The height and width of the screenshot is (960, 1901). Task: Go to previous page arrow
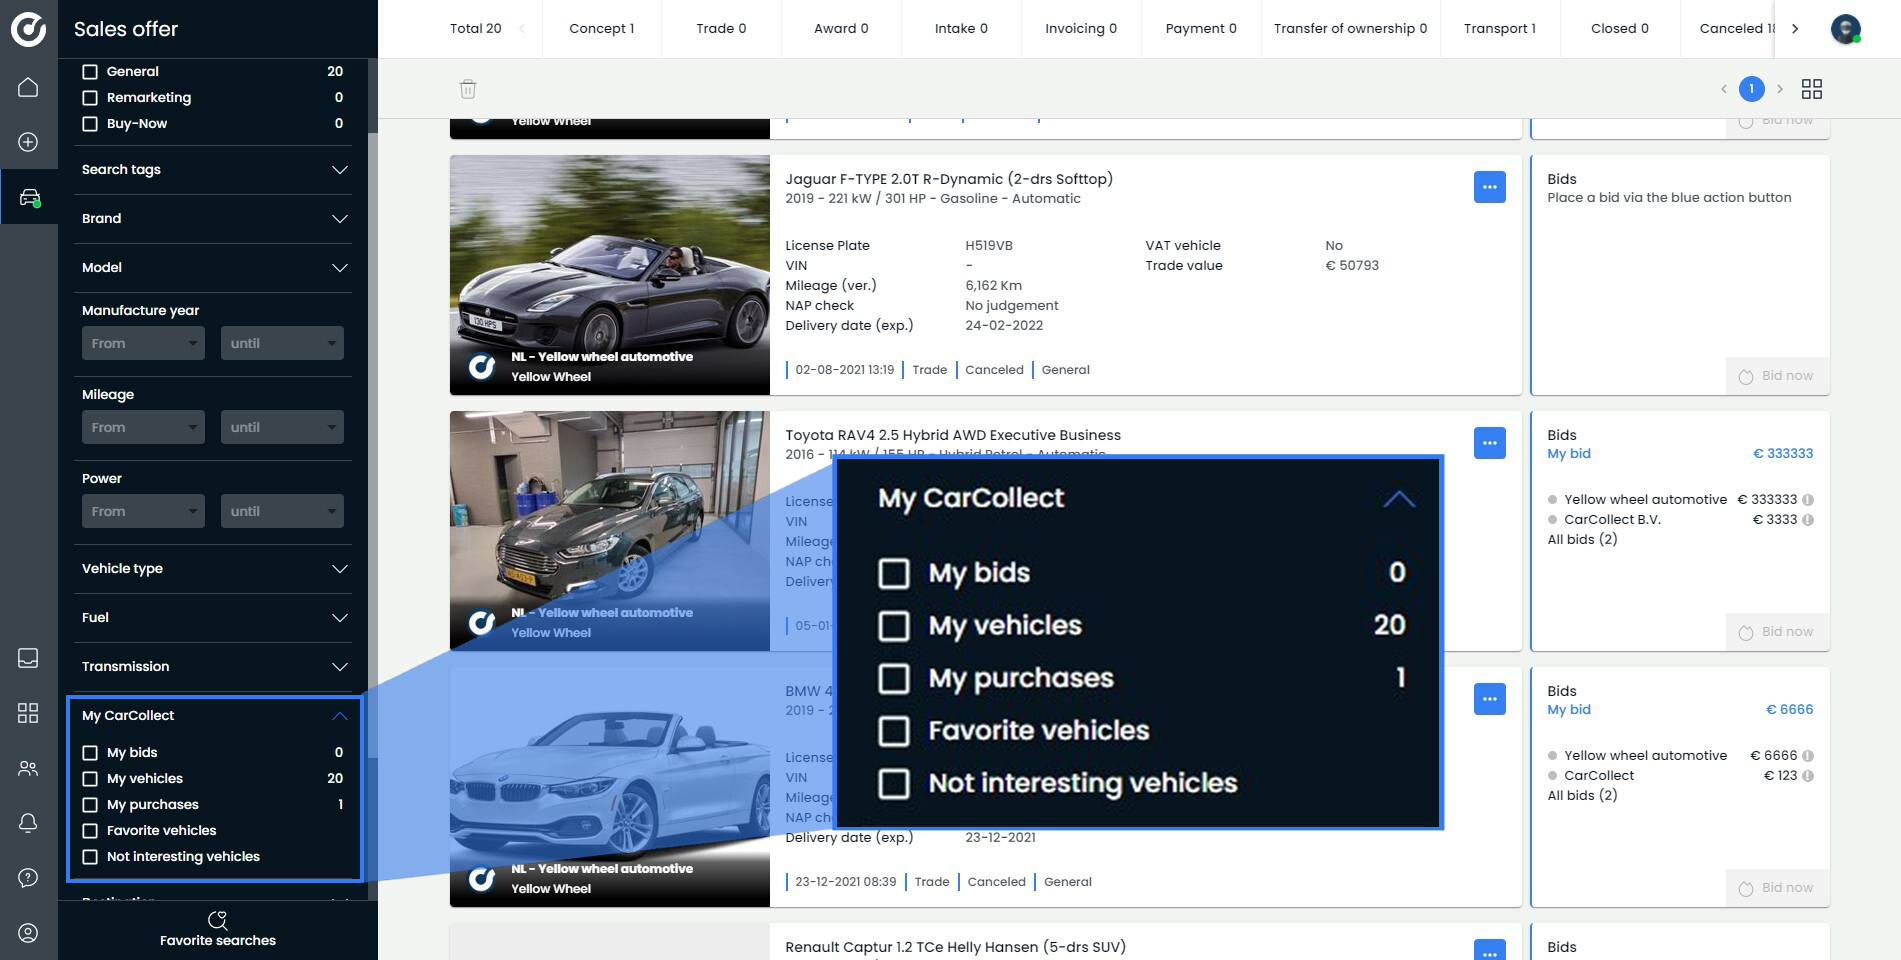pyautogui.click(x=1723, y=89)
